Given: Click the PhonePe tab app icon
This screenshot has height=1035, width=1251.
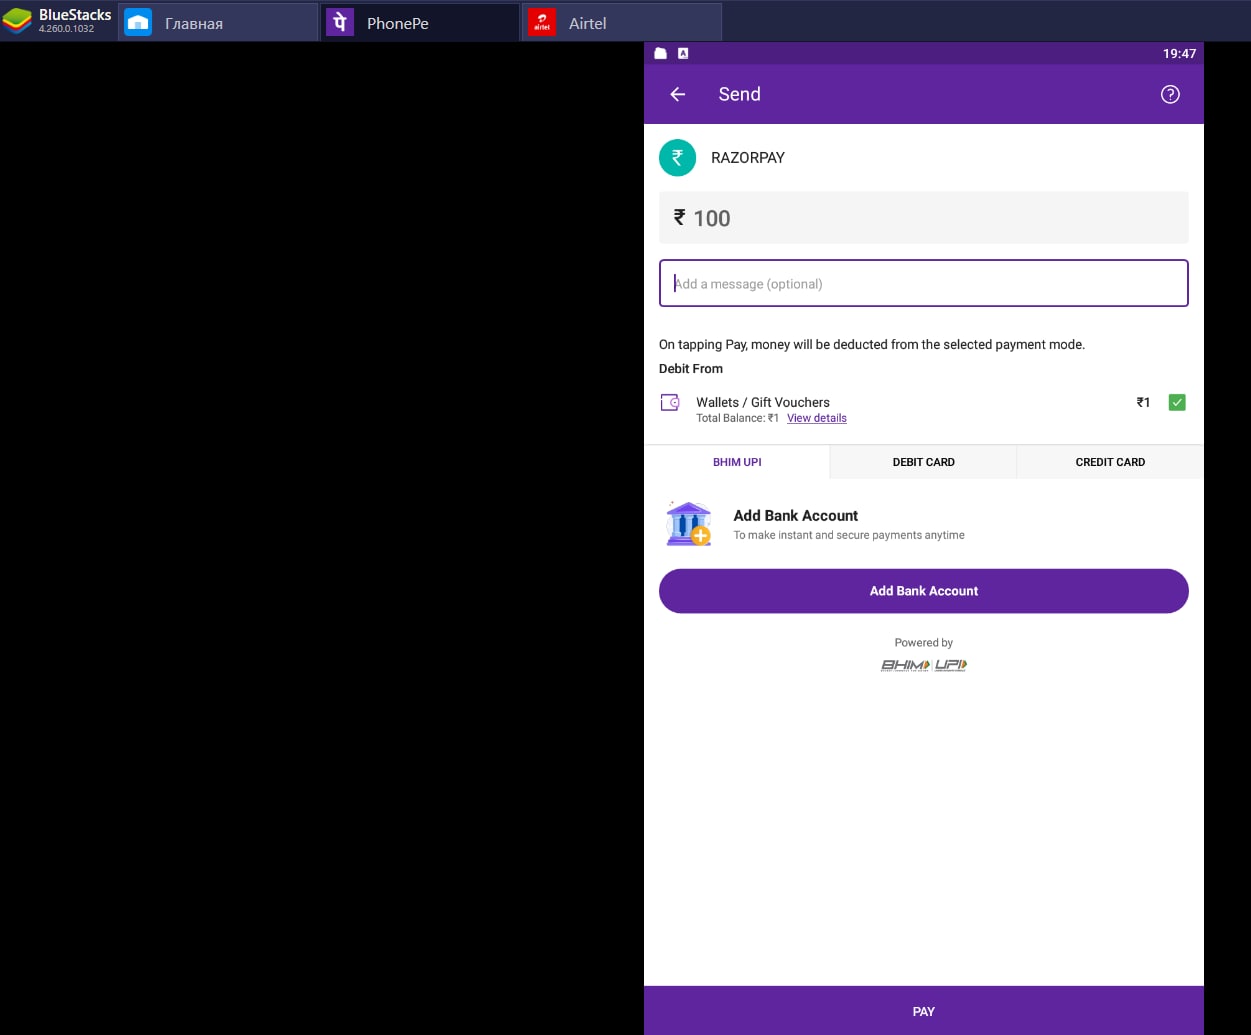Looking at the screenshot, I should click(x=340, y=22).
